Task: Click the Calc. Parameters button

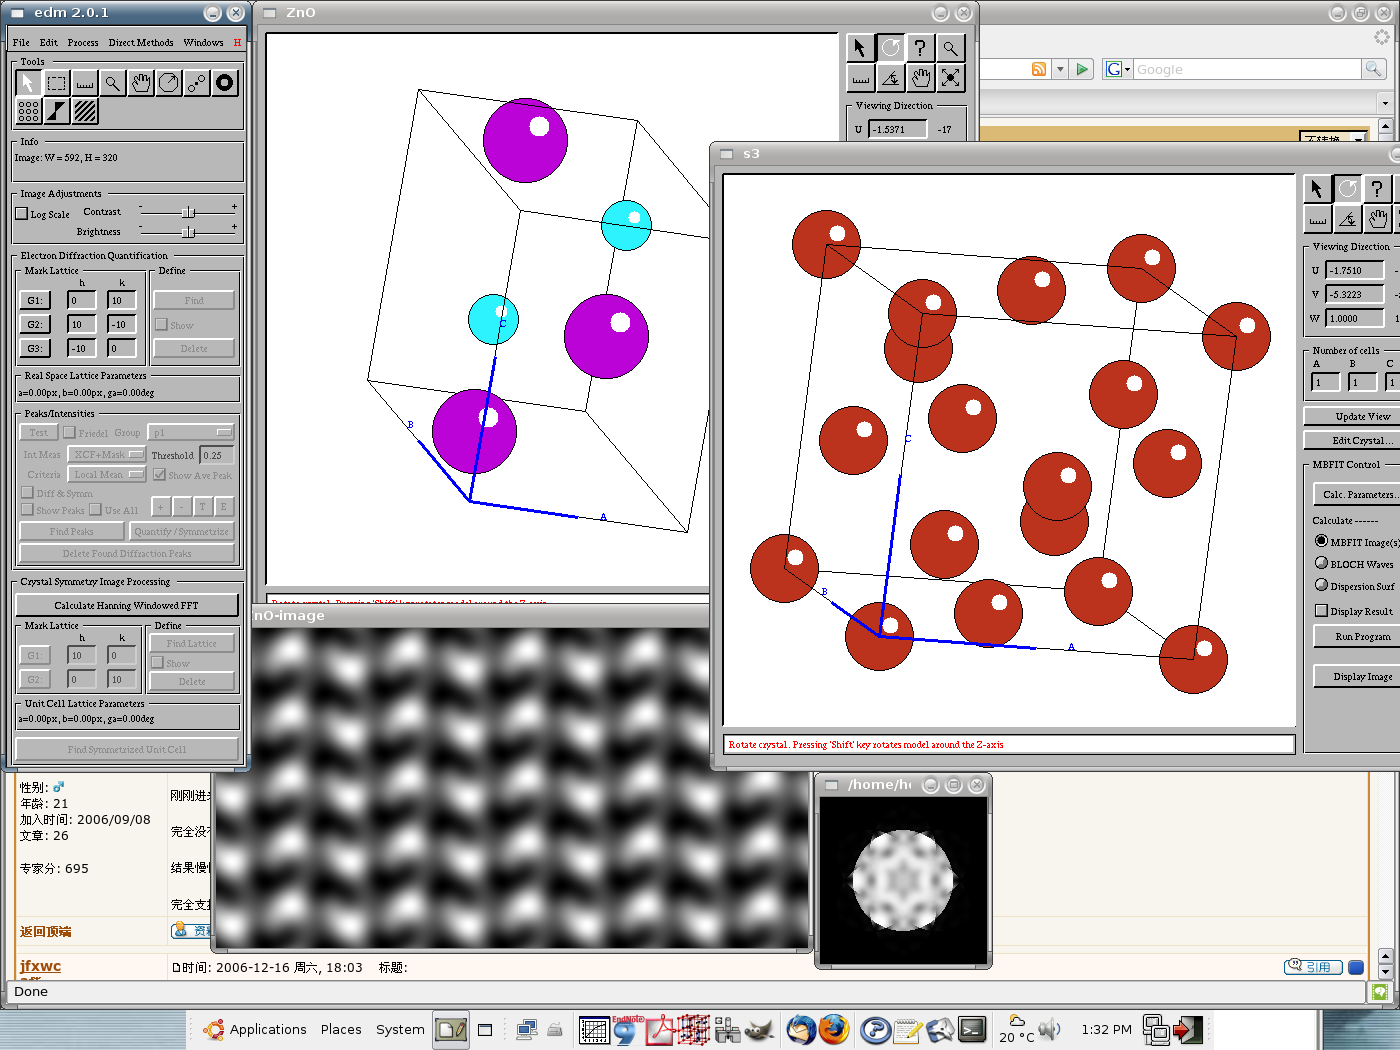Action: (x=1358, y=494)
